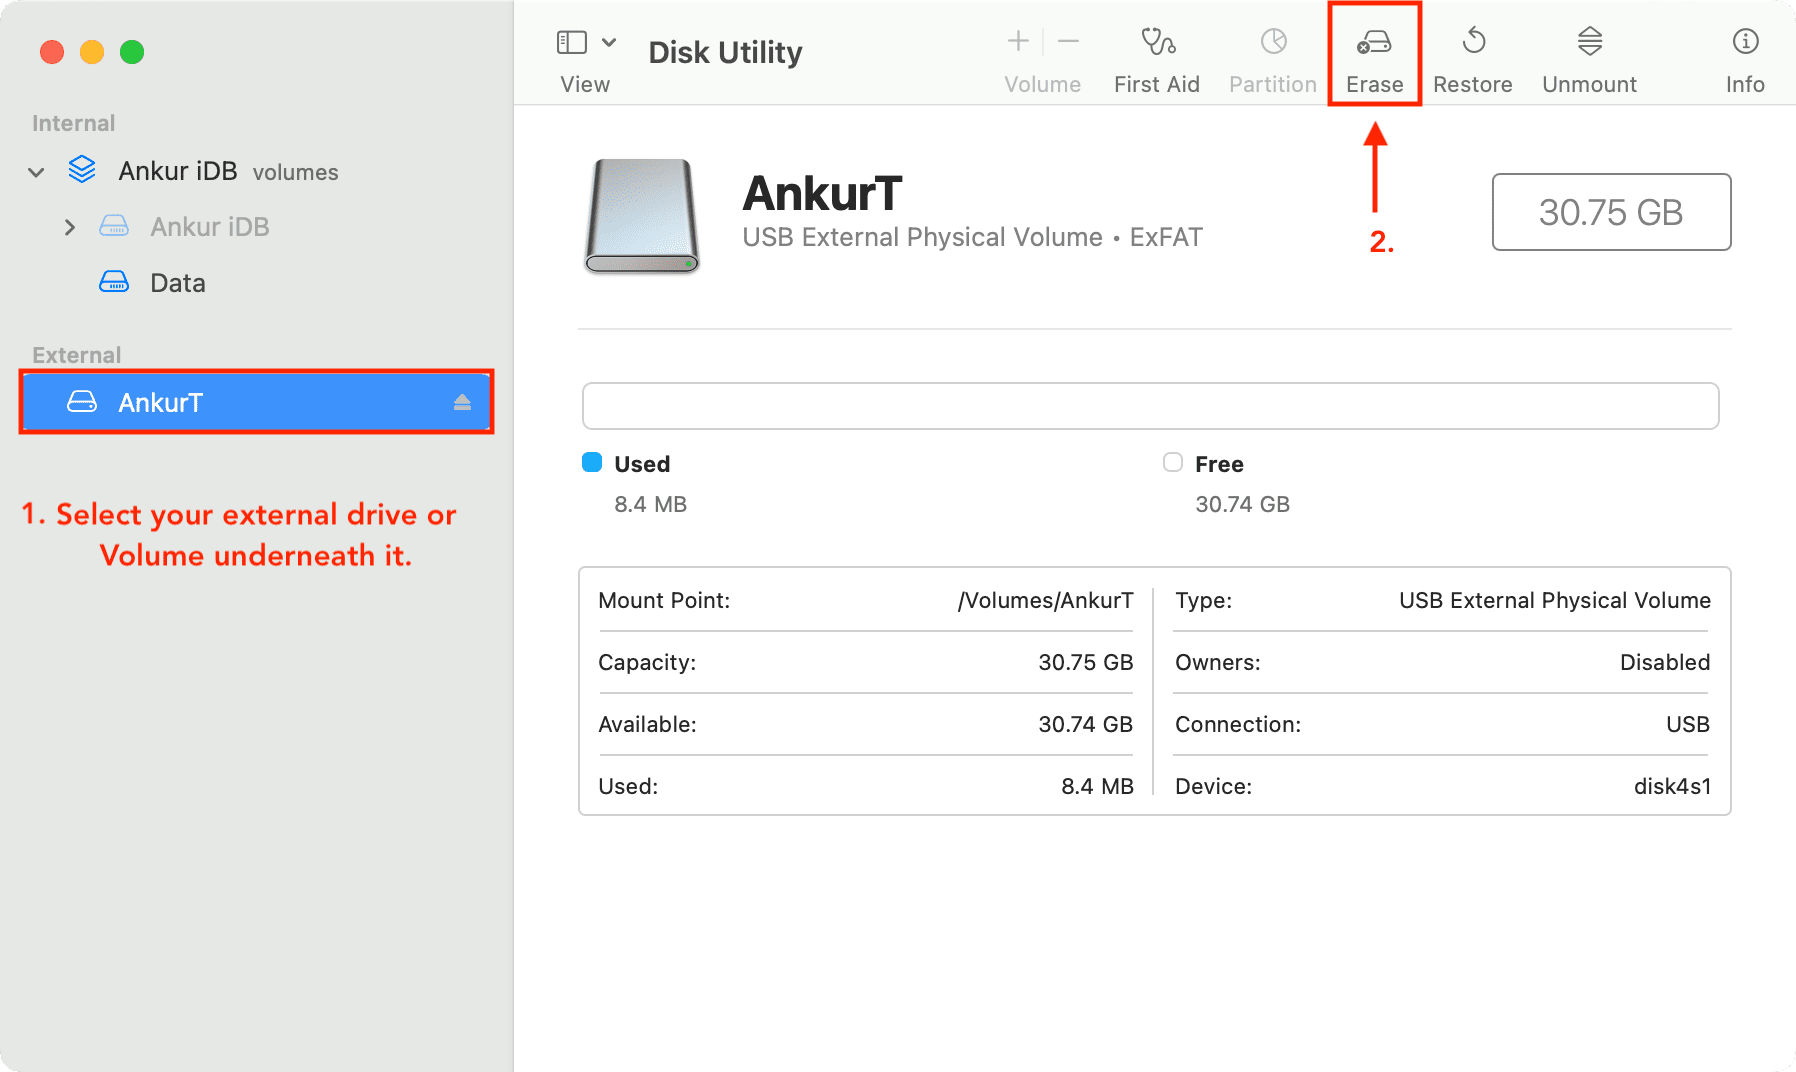Click the large AnkurT drive image
This screenshot has height=1072, width=1796.
(x=642, y=216)
